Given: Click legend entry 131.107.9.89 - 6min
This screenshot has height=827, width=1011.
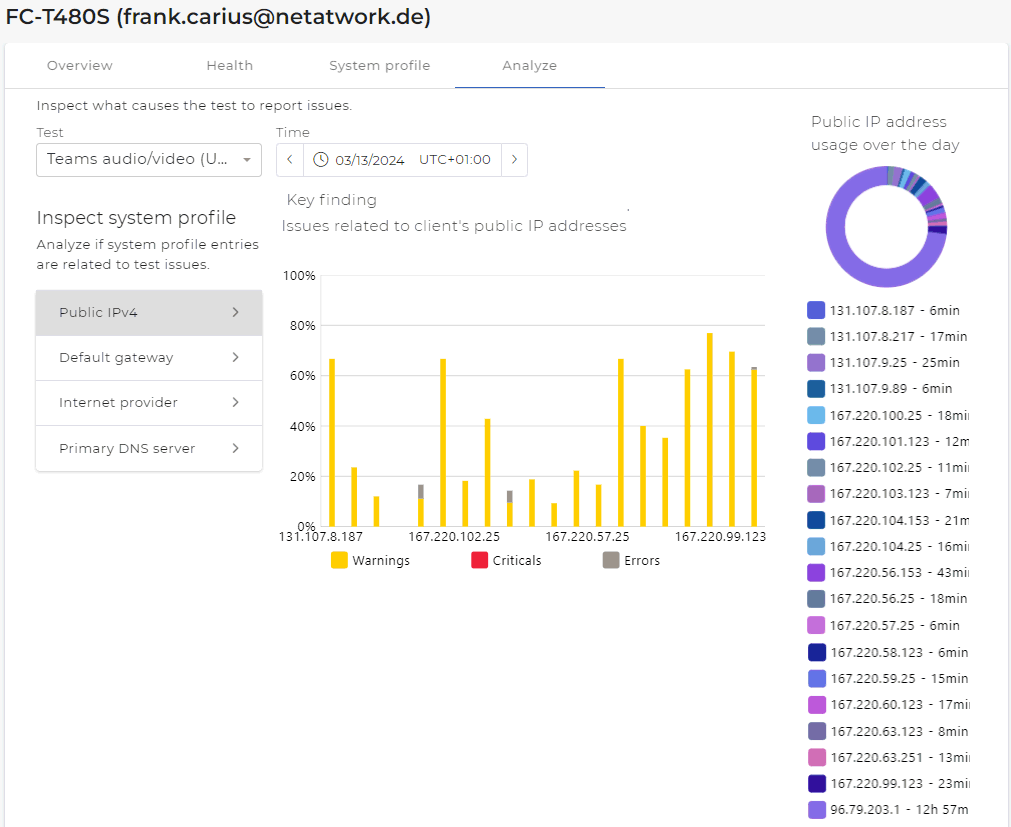Looking at the screenshot, I should [879, 389].
